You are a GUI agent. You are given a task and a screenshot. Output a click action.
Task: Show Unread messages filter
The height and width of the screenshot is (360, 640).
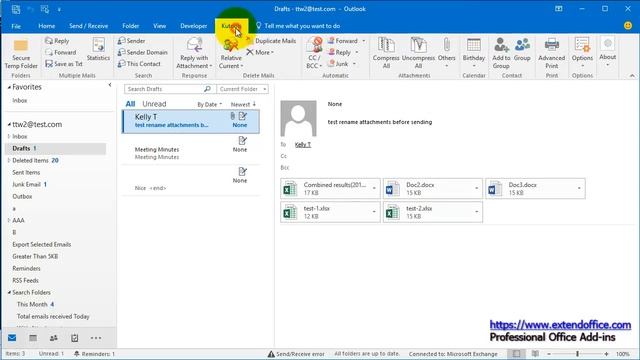[154, 104]
